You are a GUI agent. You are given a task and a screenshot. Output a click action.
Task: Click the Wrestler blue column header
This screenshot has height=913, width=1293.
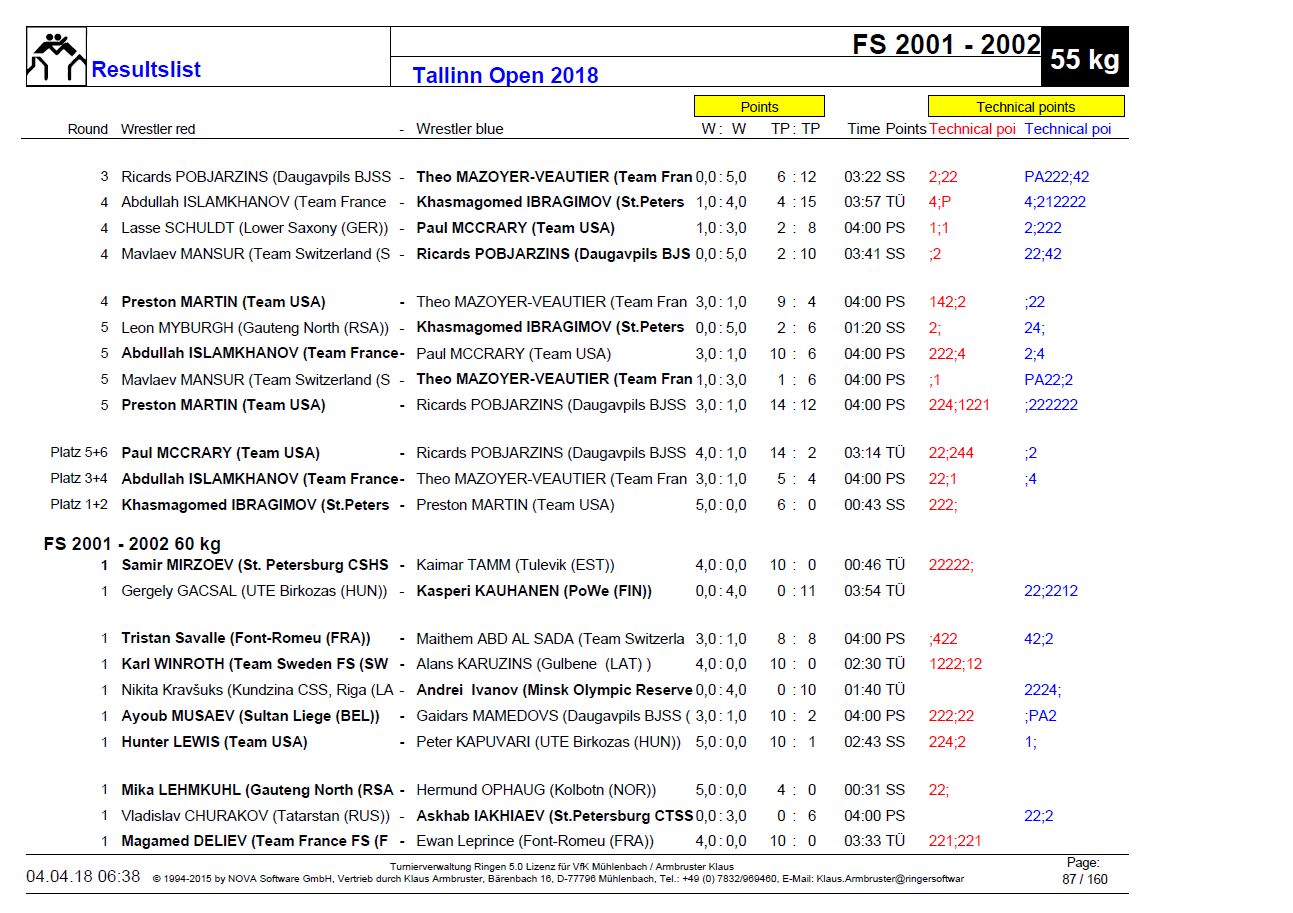(x=460, y=129)
